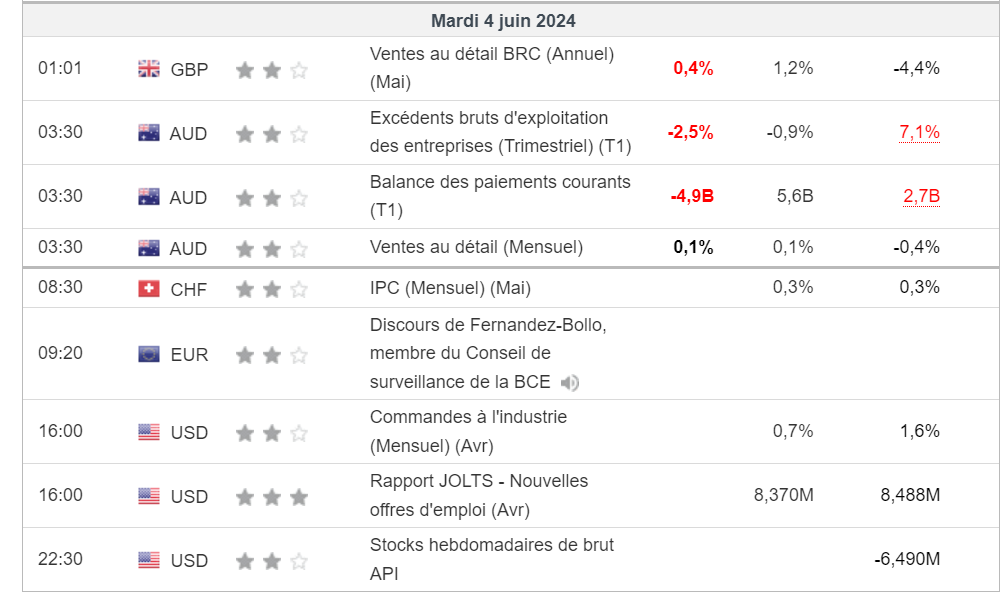
Task: Open Discours de Fernandez-Bollo event
Action: point(488,354)
